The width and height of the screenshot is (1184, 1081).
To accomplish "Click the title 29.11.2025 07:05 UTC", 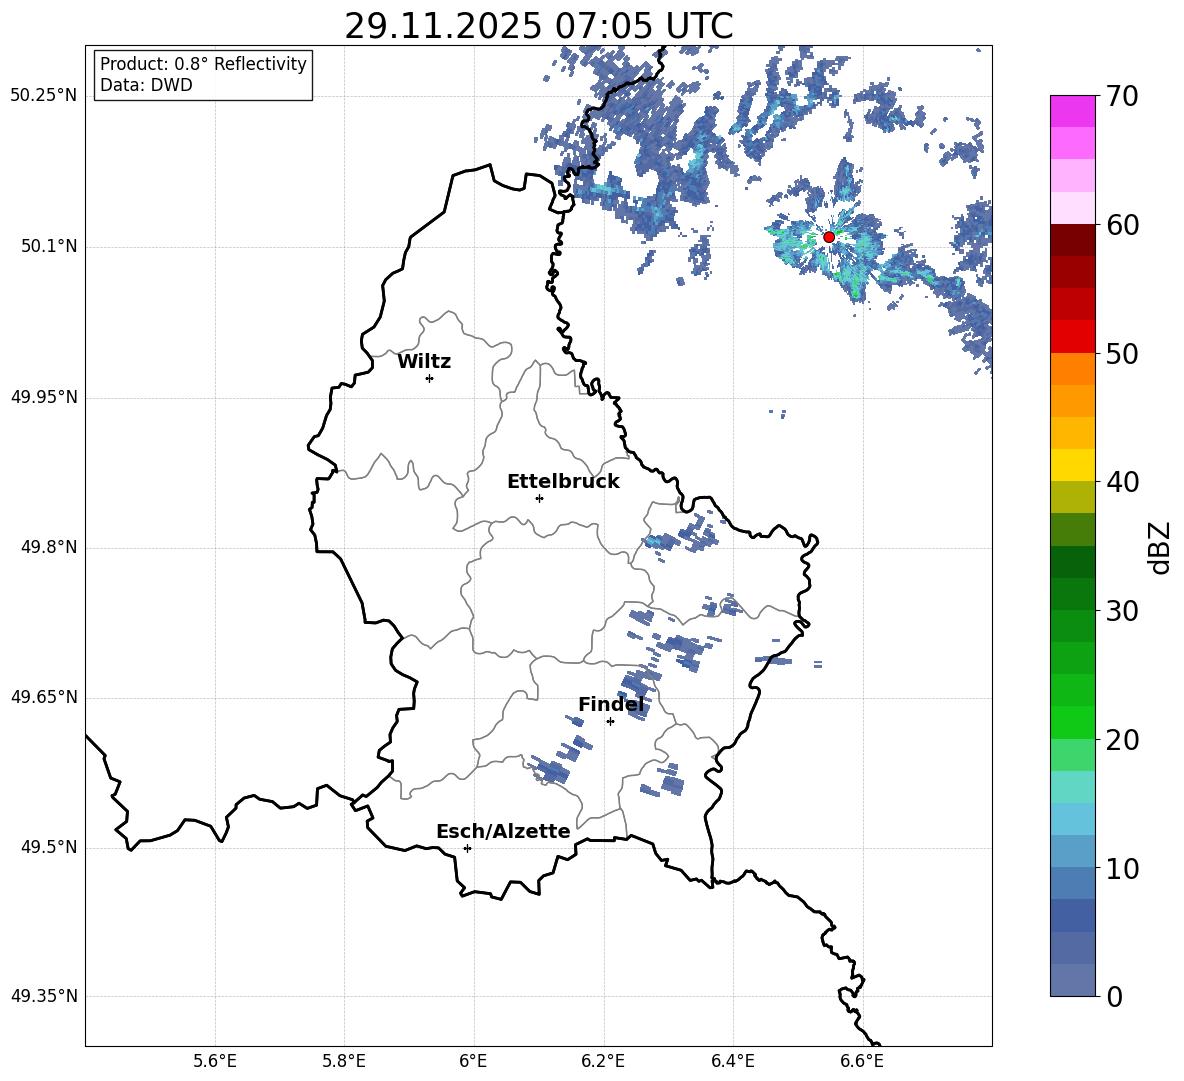I will pyautogui.click(x=538, y=26).
